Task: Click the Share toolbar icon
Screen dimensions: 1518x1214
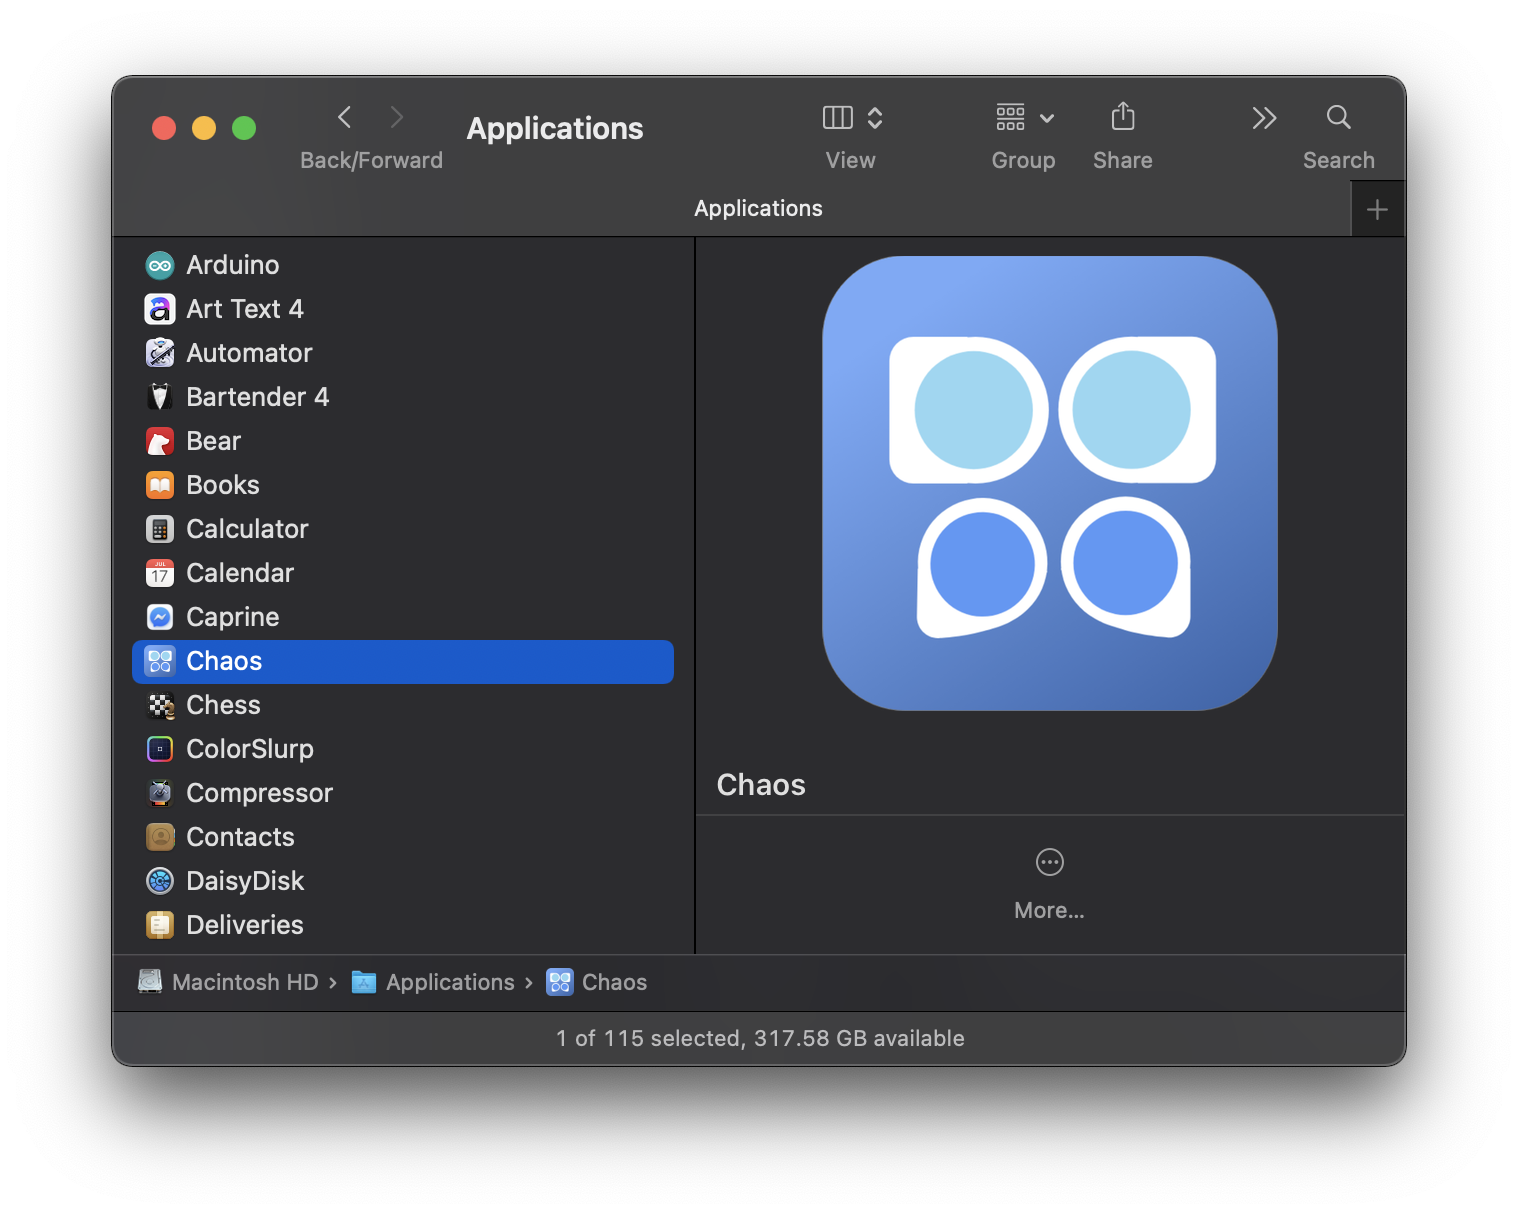Action: [1122, 118]
